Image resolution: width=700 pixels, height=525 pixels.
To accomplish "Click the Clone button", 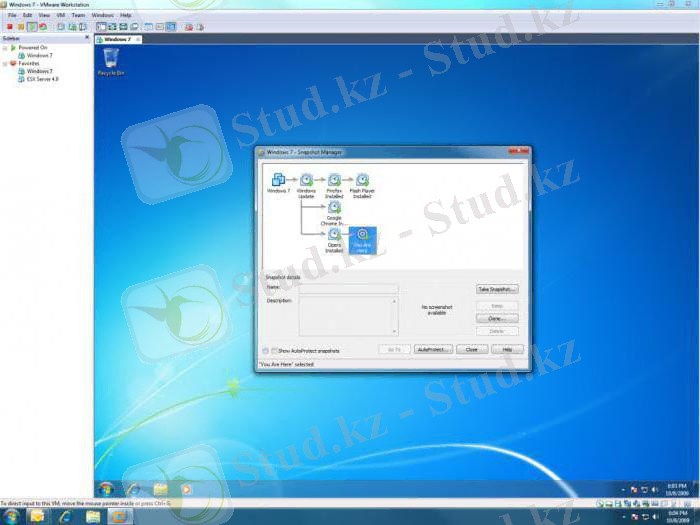I will [497, 318].
